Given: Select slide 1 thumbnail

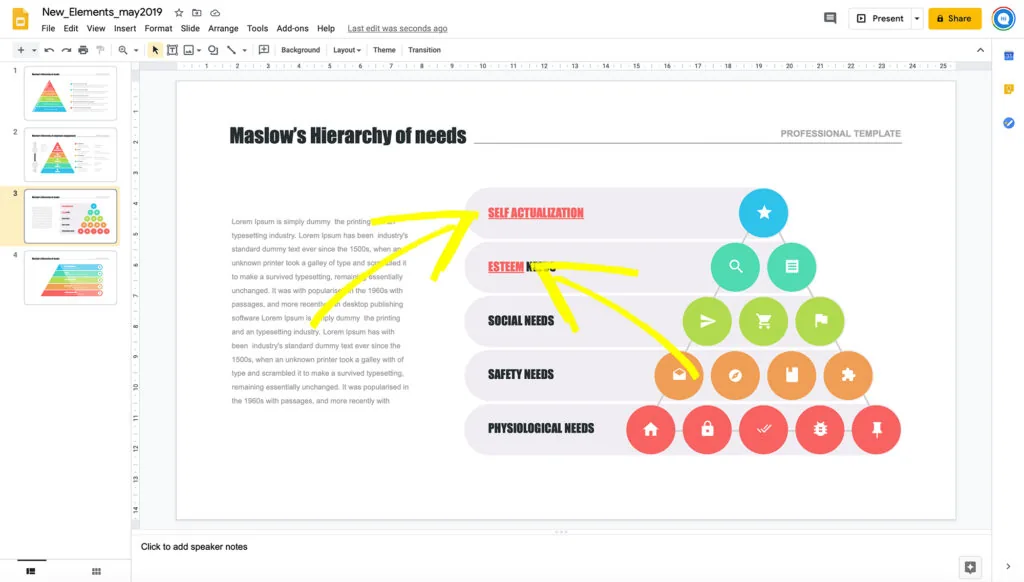Looking at the screenshot, I should pyautogui.click(x=71, y=93).
